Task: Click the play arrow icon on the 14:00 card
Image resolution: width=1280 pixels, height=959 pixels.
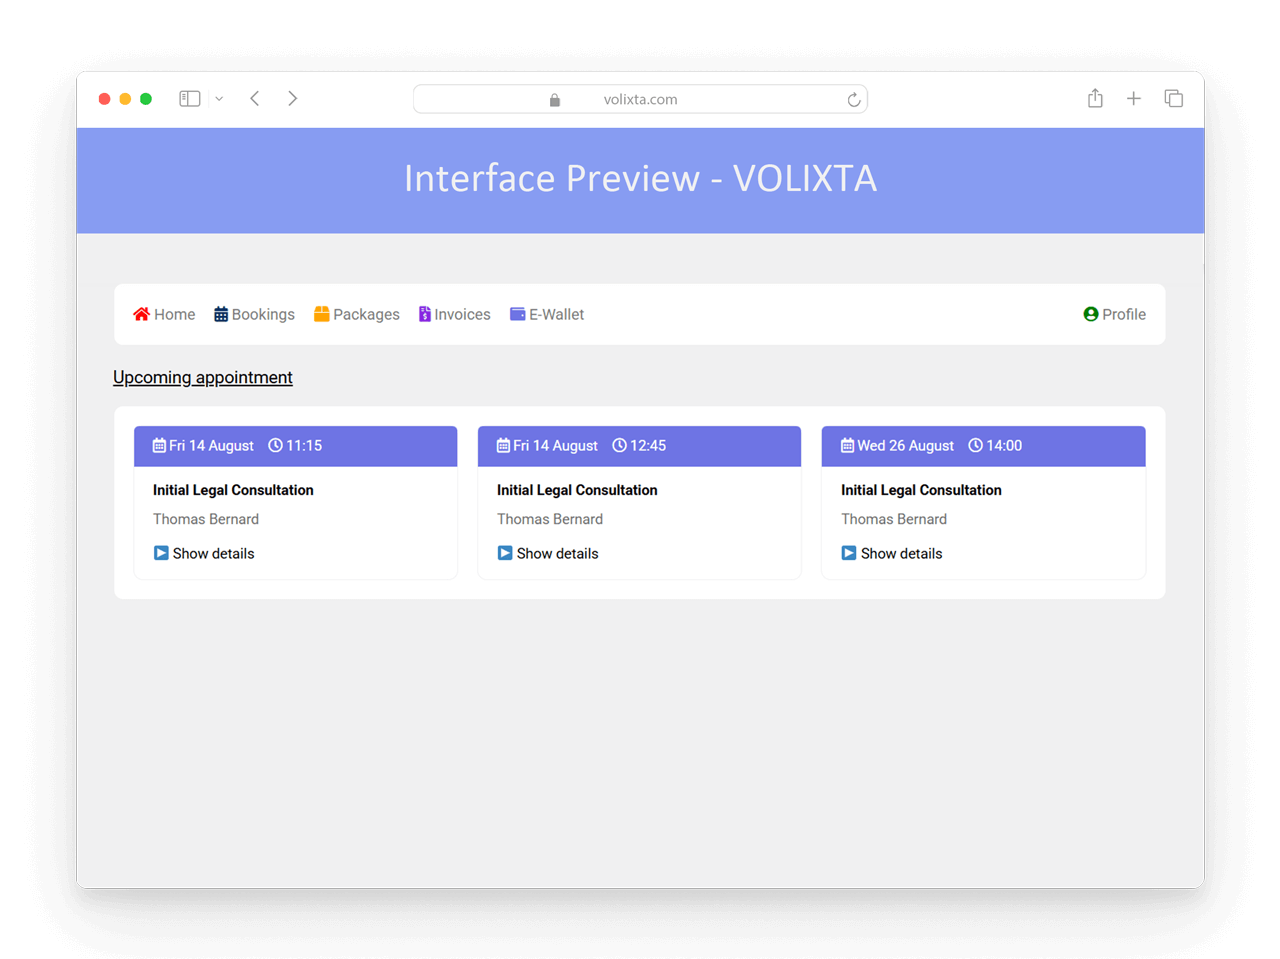Action: pos(849,553)
